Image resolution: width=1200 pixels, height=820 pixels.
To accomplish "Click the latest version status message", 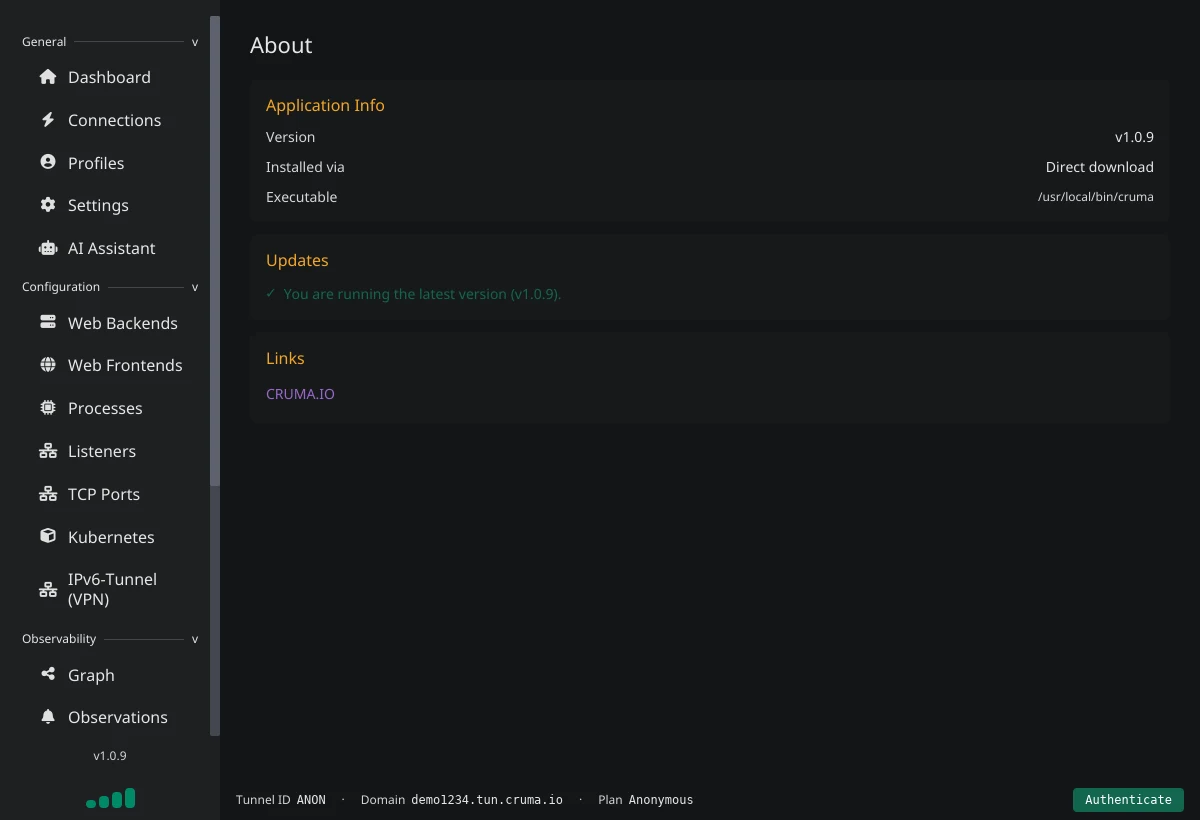I will pos(414,294).
